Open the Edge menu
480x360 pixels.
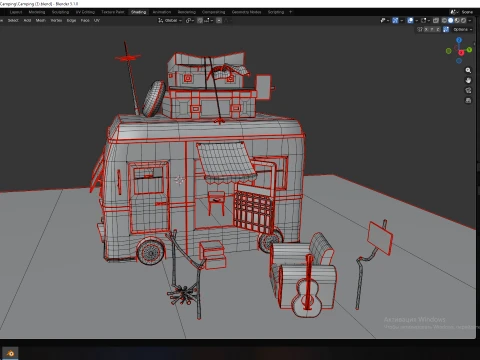71,20
